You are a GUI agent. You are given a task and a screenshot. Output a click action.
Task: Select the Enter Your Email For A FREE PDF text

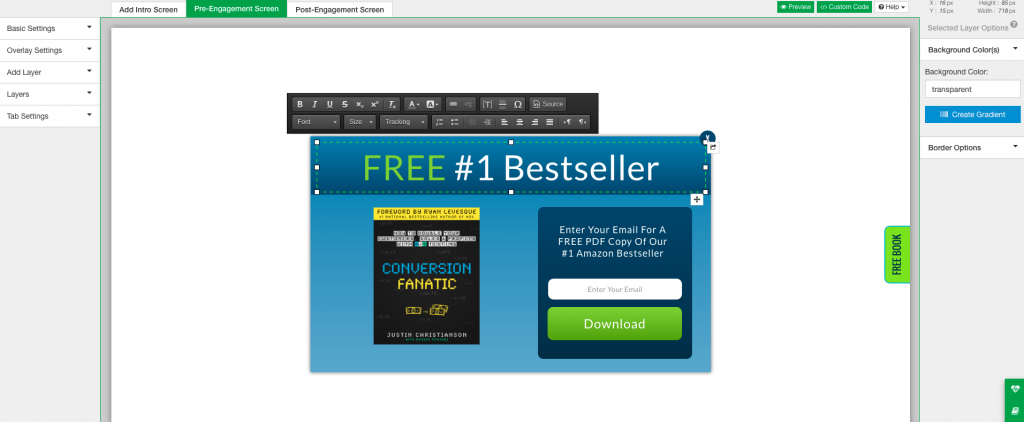[613, 242]
